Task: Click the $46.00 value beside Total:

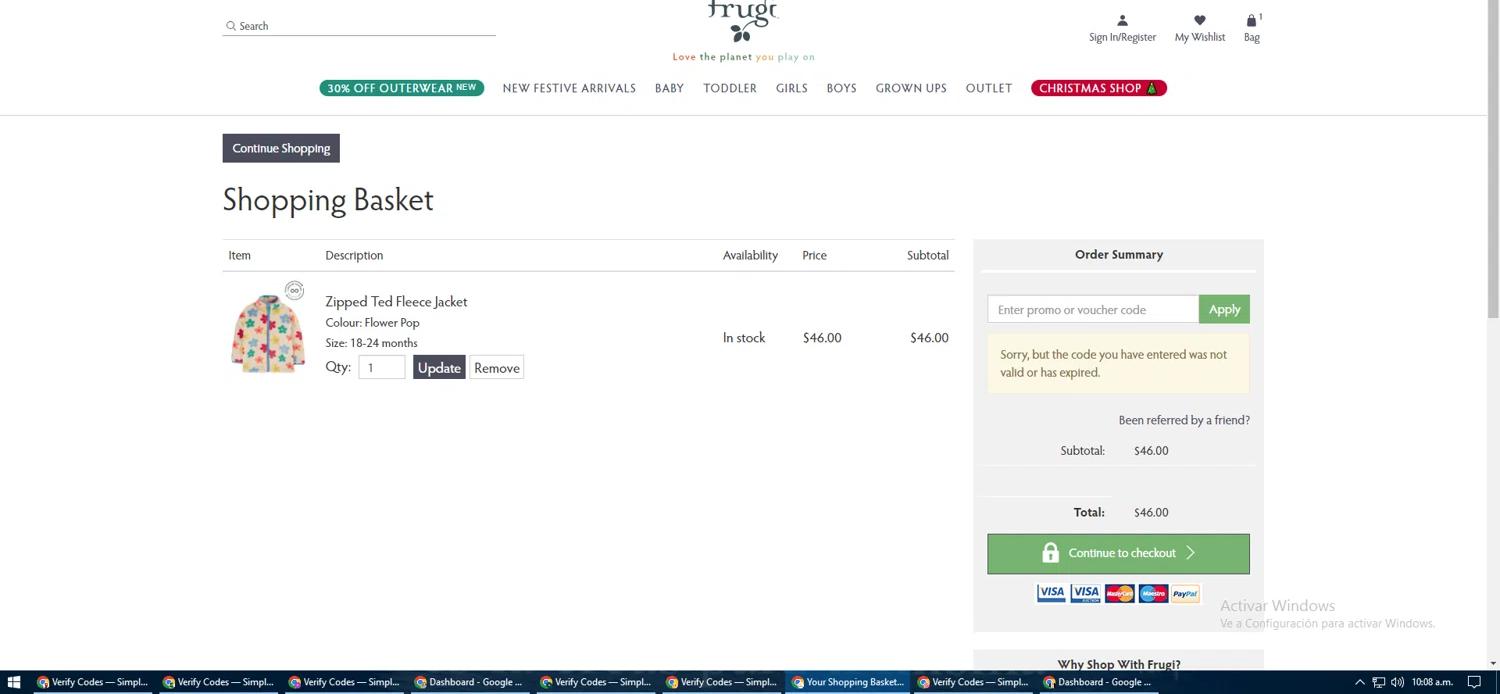Action: [x=1151, y=513]
